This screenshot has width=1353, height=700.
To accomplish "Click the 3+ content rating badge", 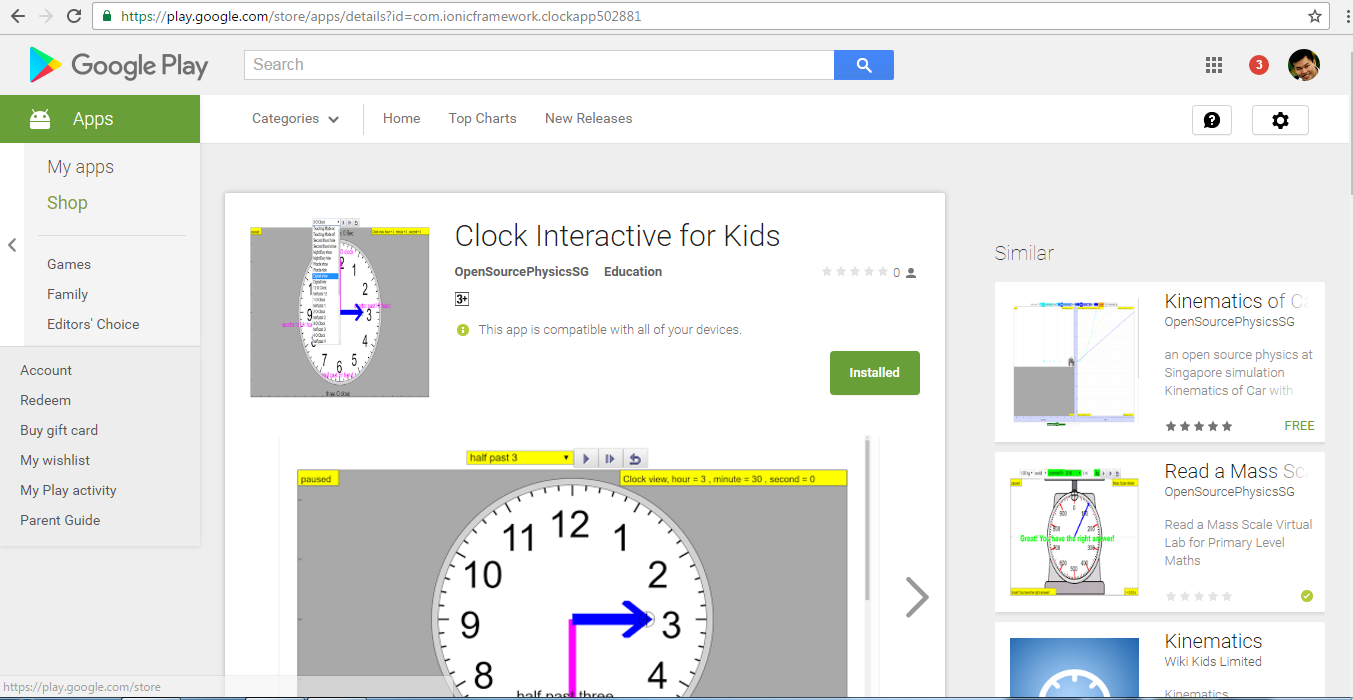I will (x=462, y=299).
